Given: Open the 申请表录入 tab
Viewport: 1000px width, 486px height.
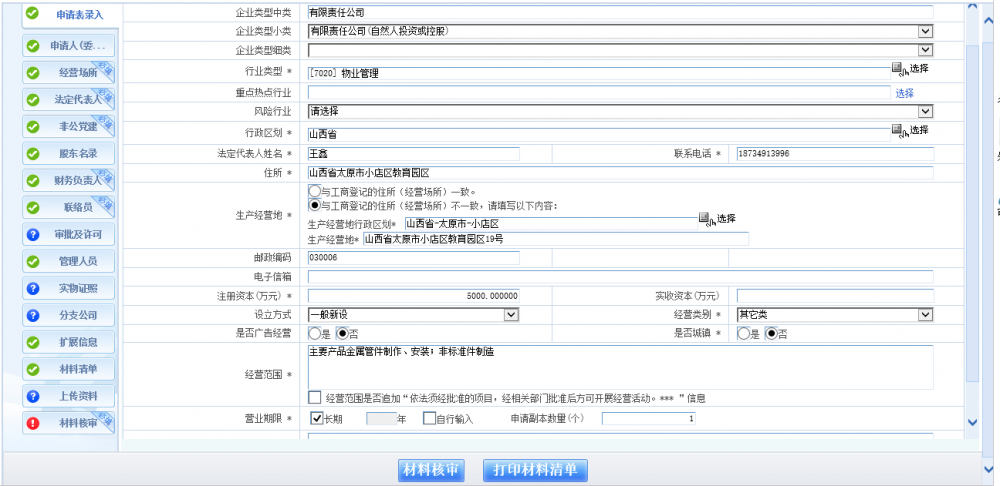Looking at the screenshot, I should click(70, 14).
